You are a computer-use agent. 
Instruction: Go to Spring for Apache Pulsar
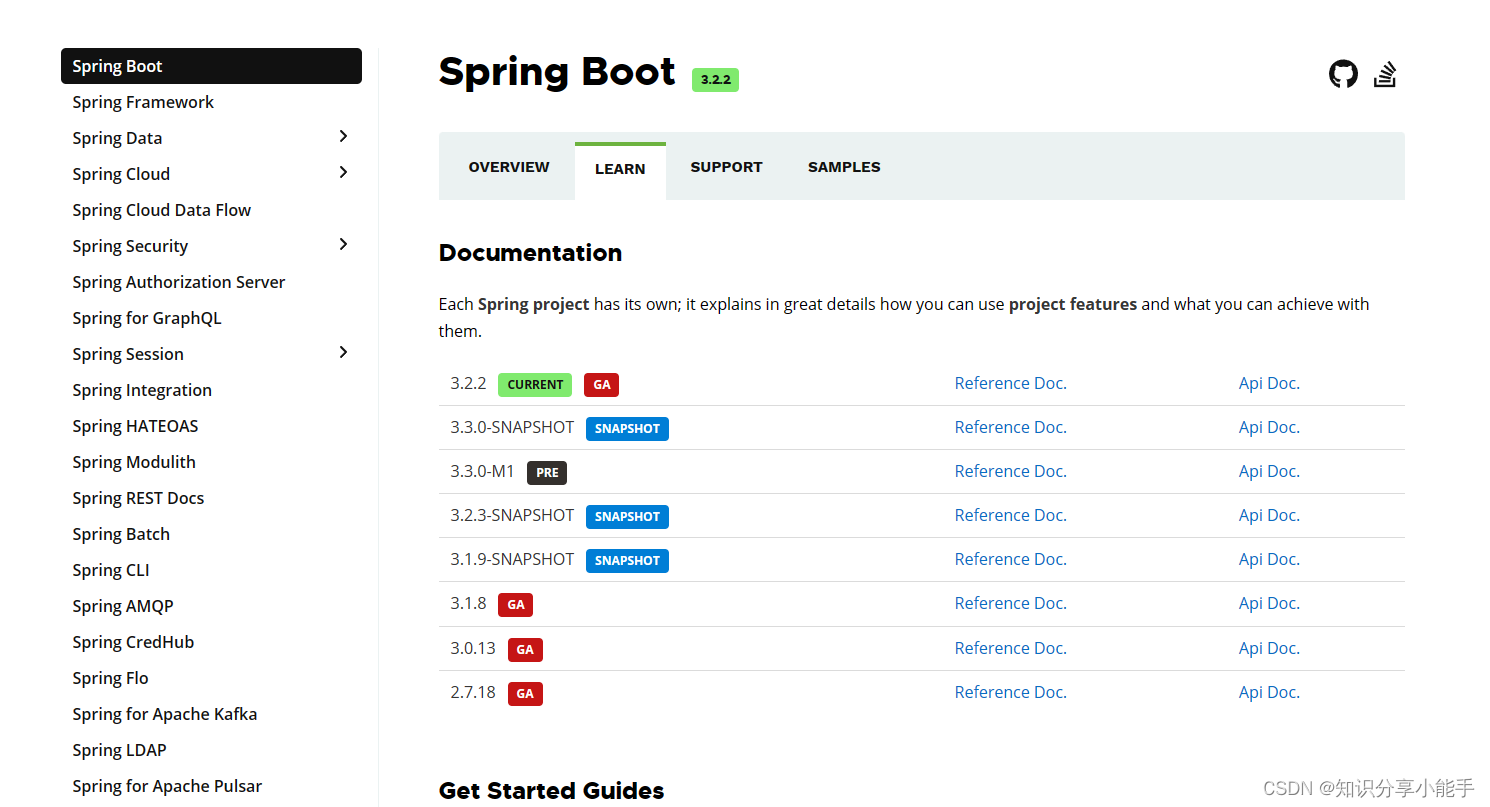click(167, 786)
